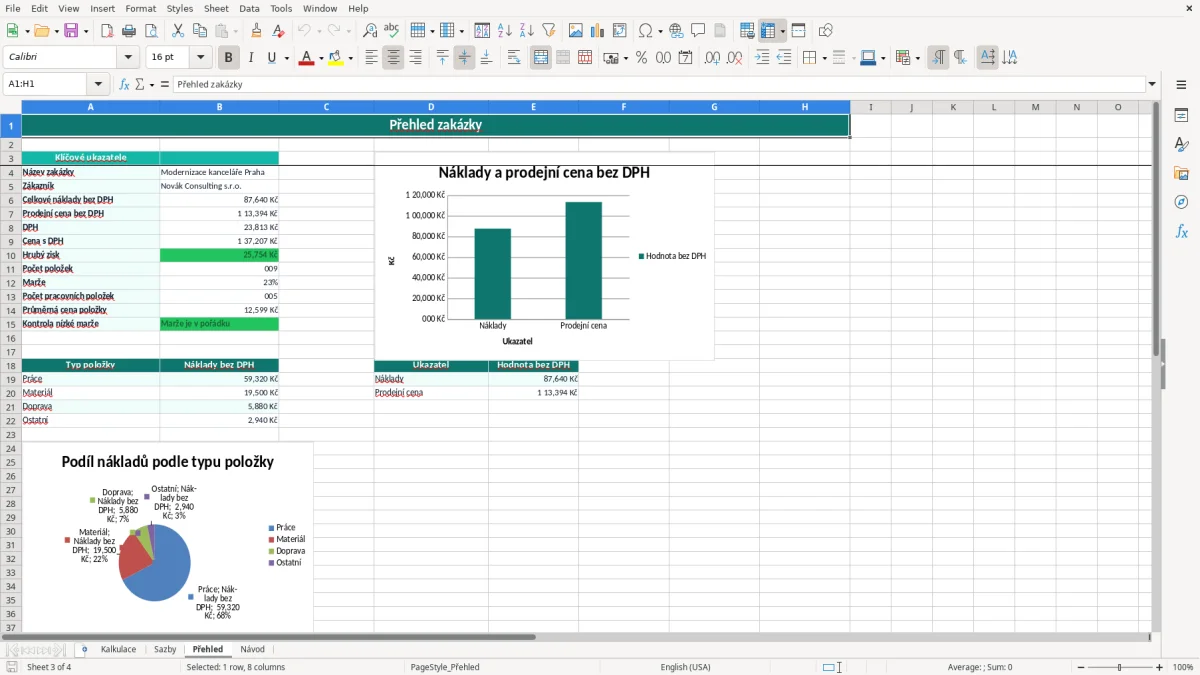Click the Cut scissors icon
1200x675 pixels.
pos(177,31)
